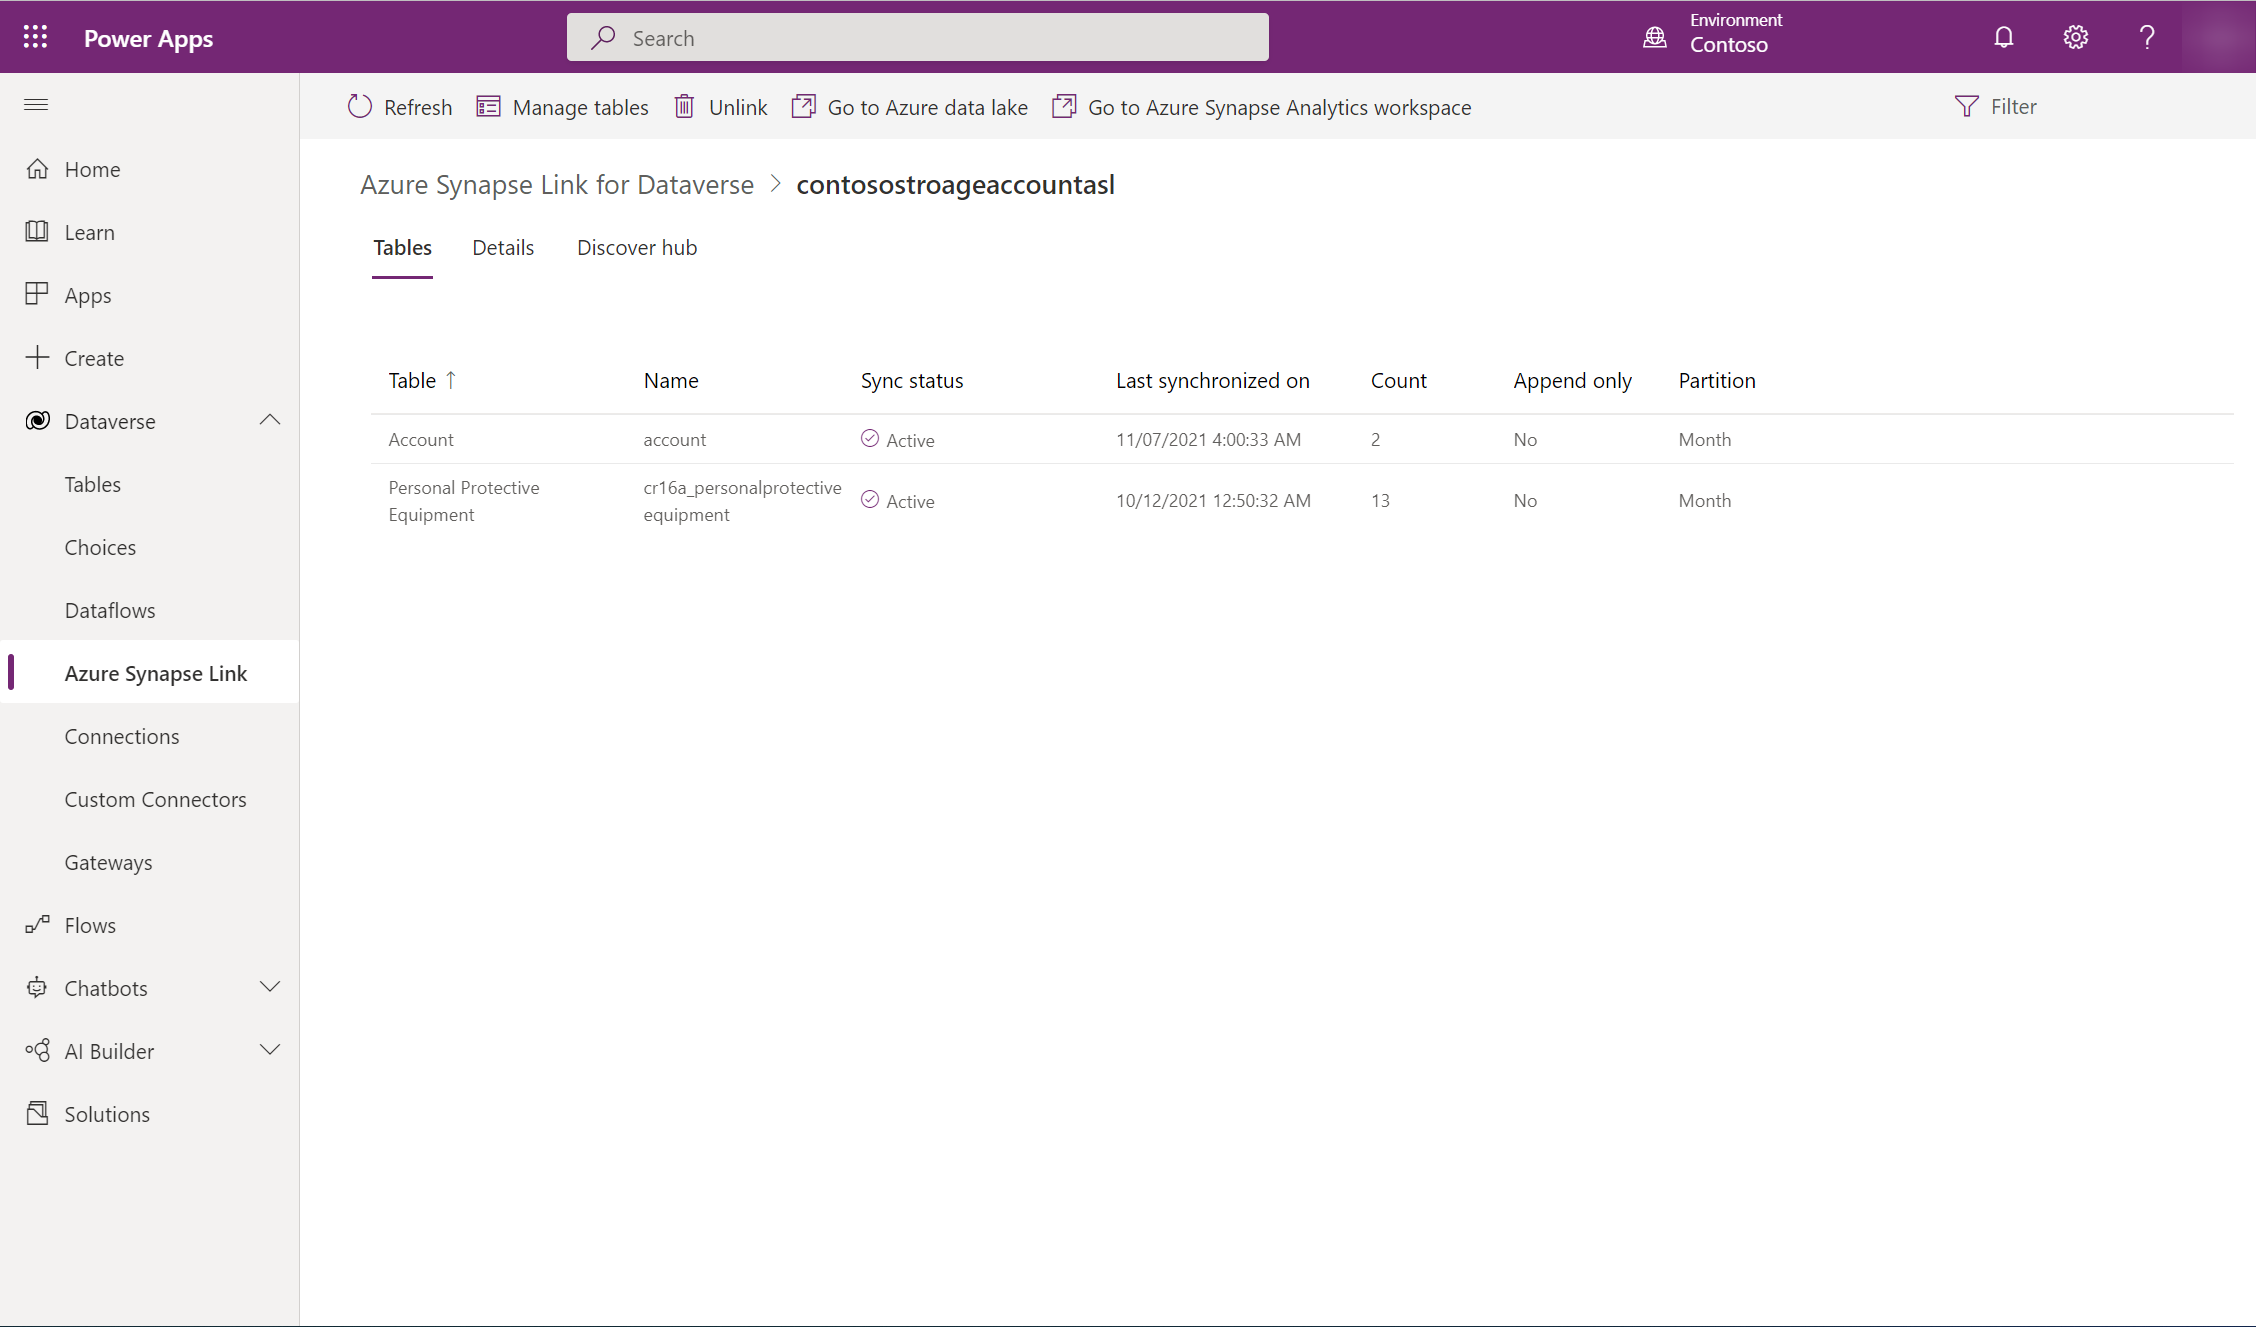Open the Azure Synapse Link menu item

[x=155, y=671]
